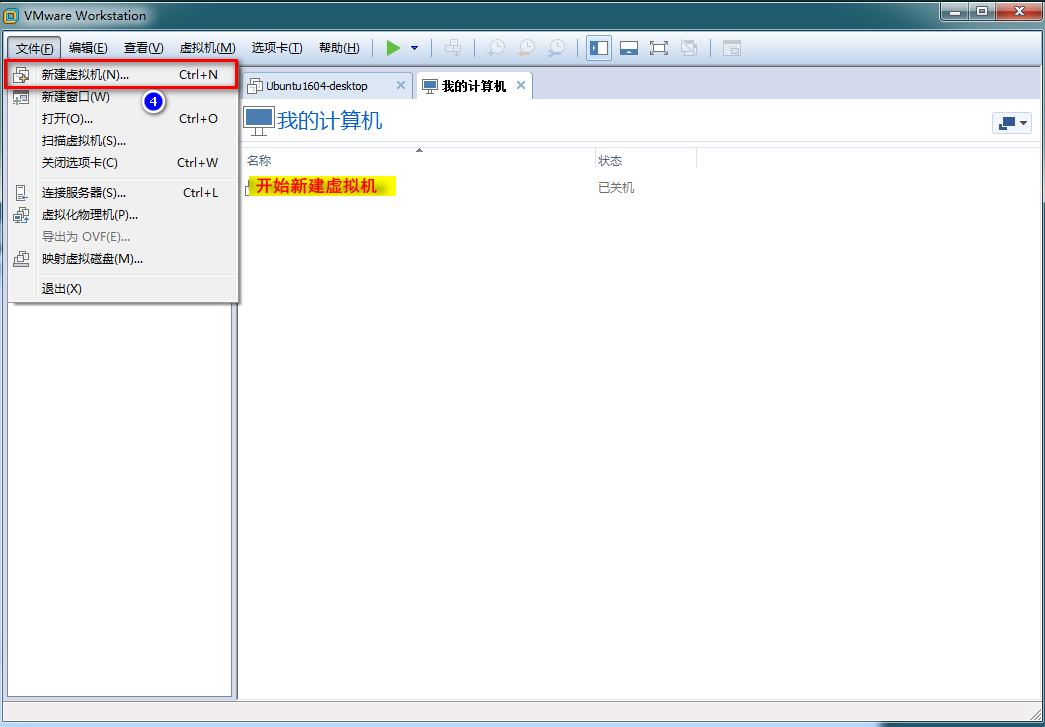Image resolution: width=1045 pixels, height=727 pixels.
Task: Choose 关闭选项卡(C) menu entry
Action: 123,163
